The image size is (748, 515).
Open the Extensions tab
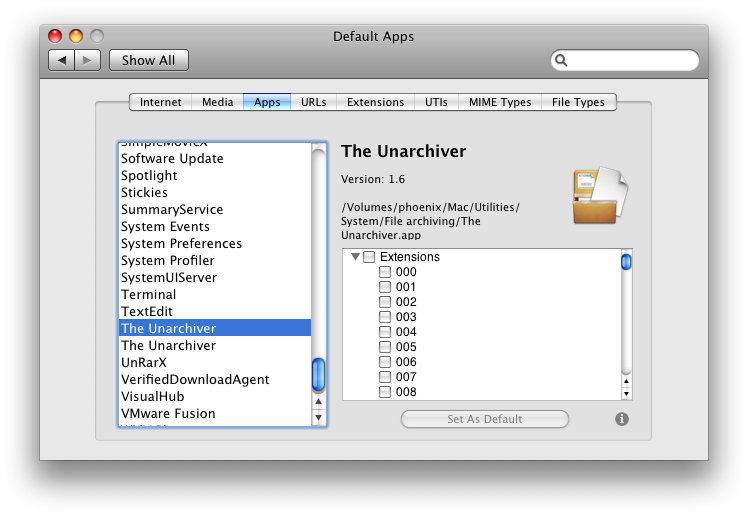(x=375, y=102)
